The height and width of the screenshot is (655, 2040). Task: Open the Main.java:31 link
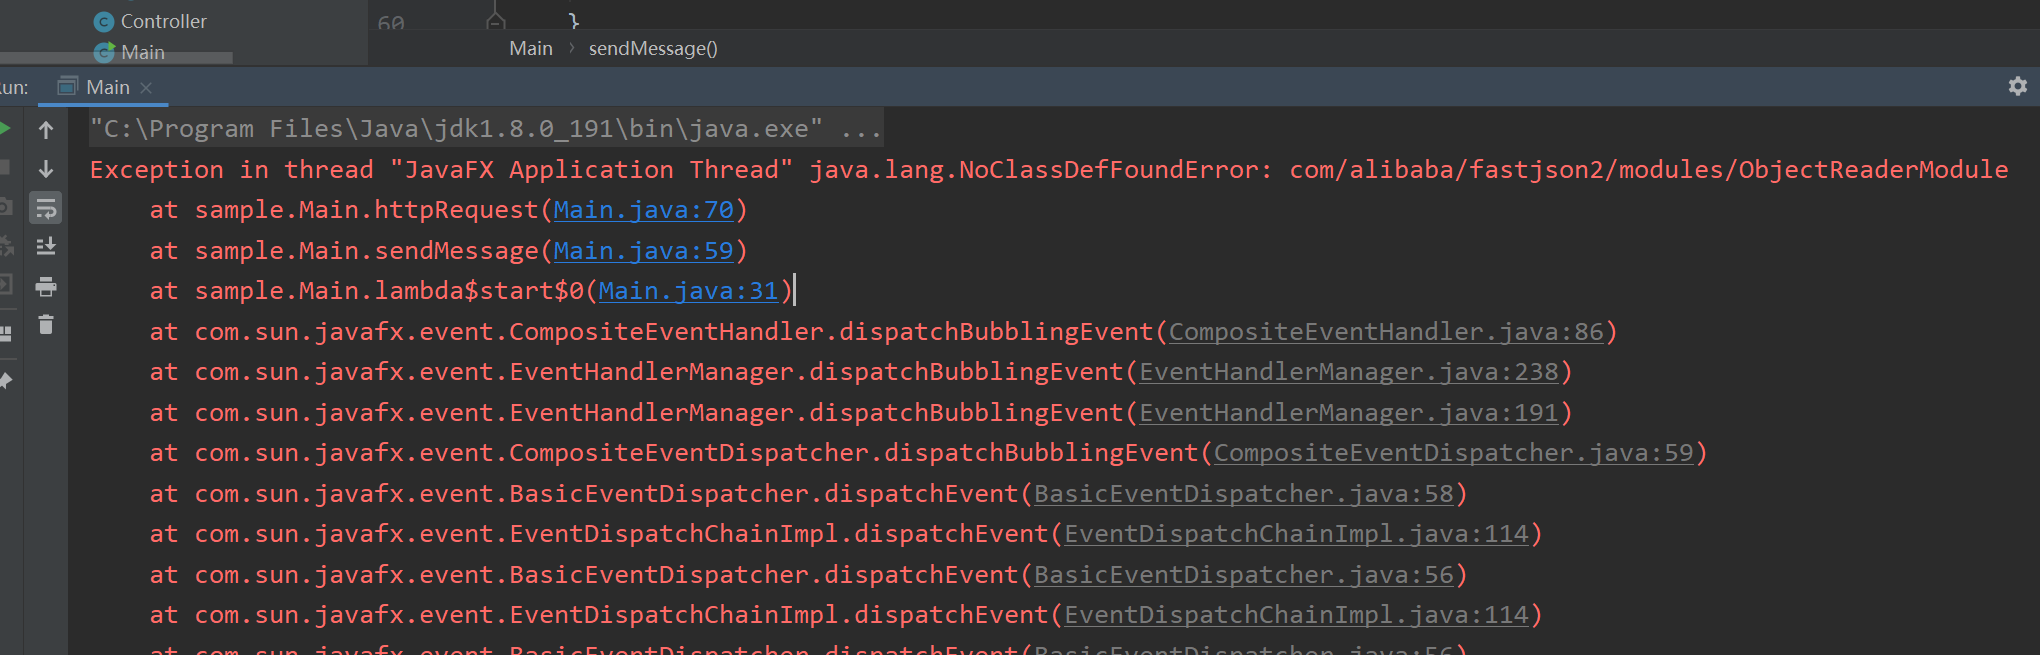click(688, 291)
